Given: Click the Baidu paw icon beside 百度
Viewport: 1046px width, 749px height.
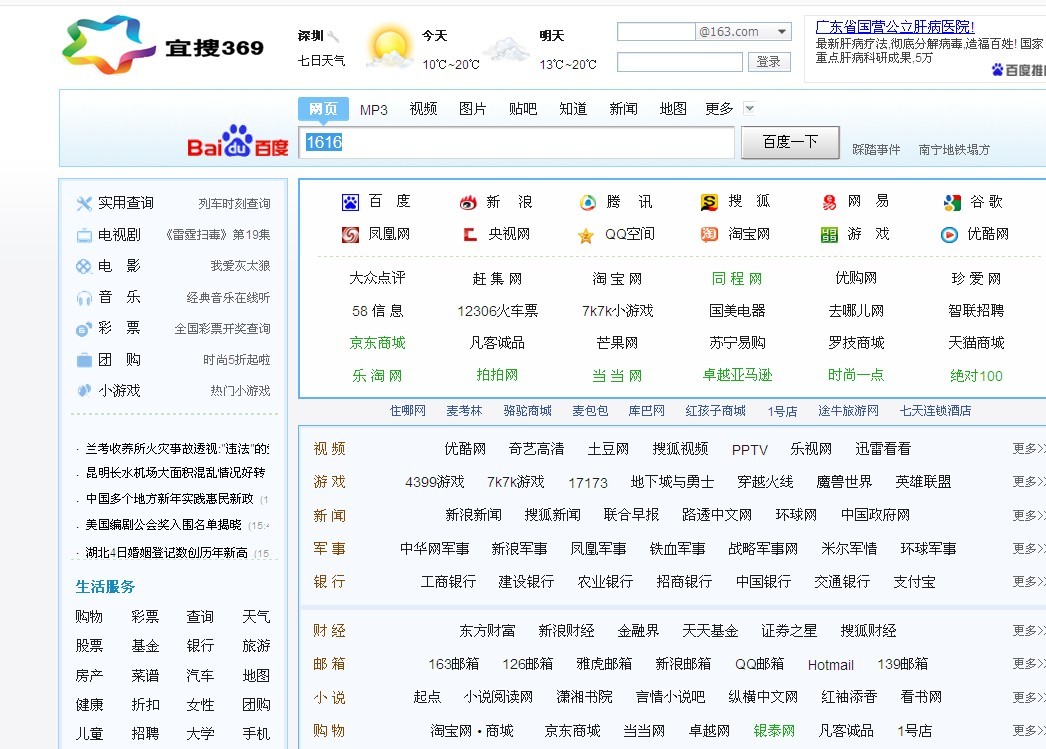Looking at the screenshot, I should (x=350, y=202).
